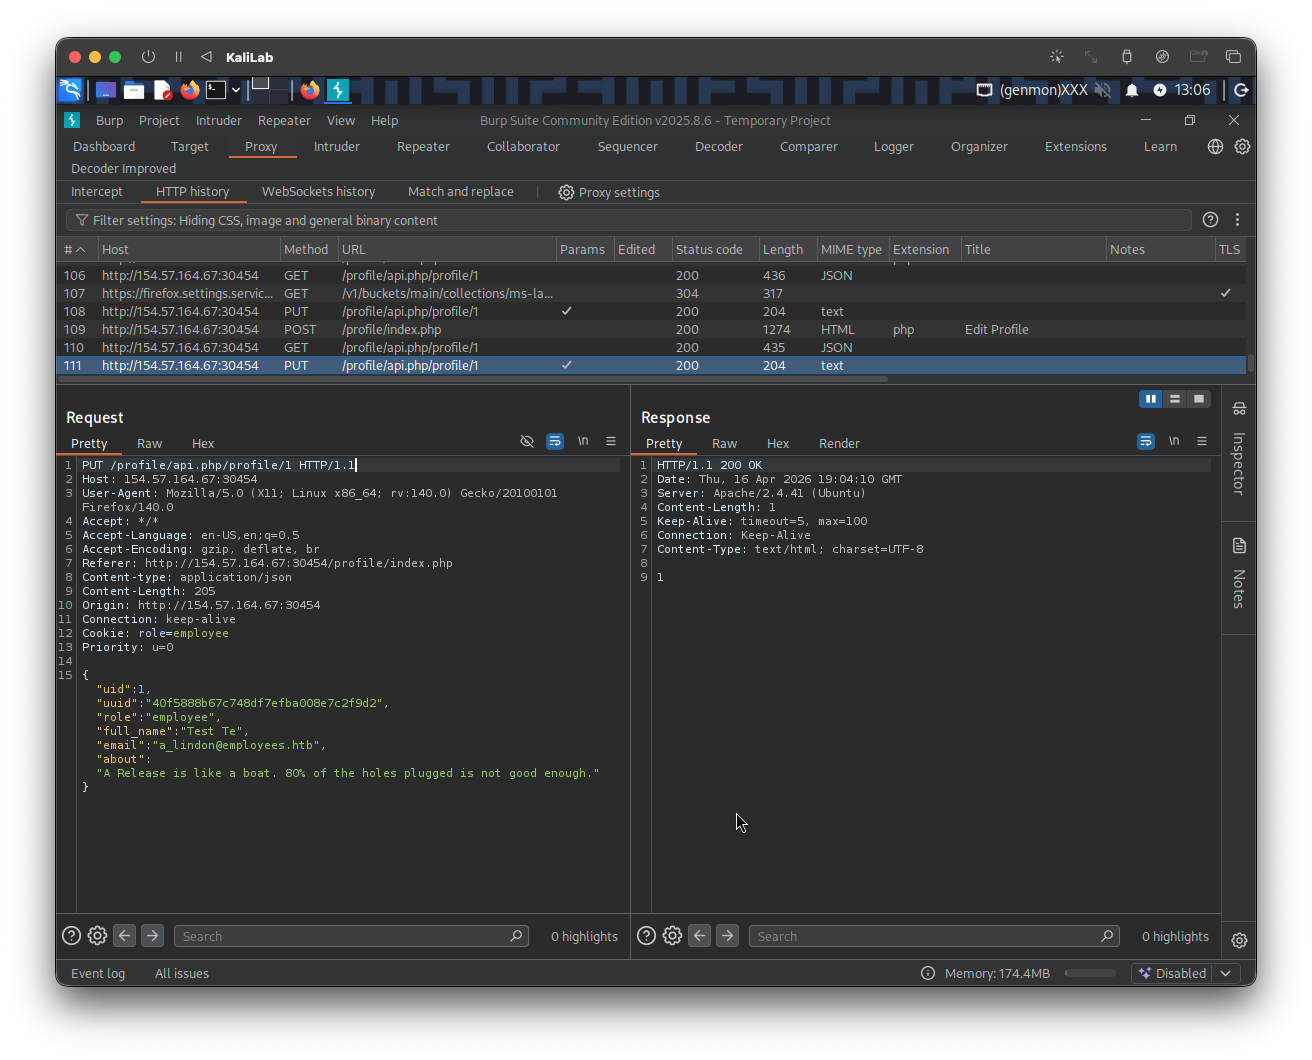This screenshot has height=1060, width=1312.
Task: Open the Notes side panel
Action: pos(1239,574)
